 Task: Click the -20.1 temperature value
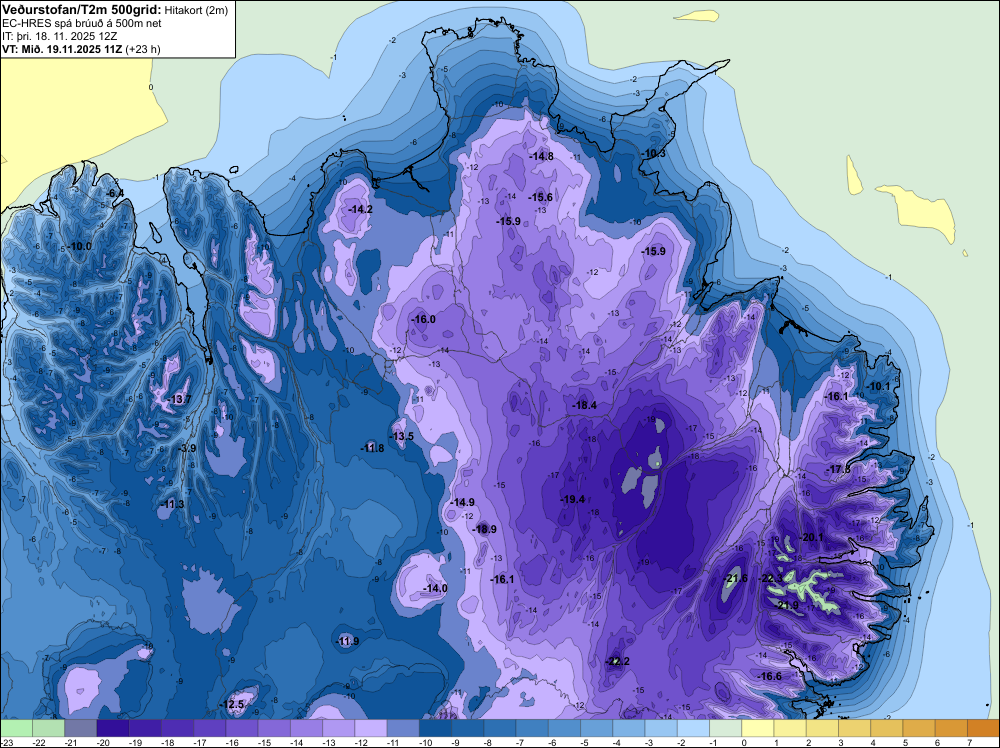click(x=812, y=538)
